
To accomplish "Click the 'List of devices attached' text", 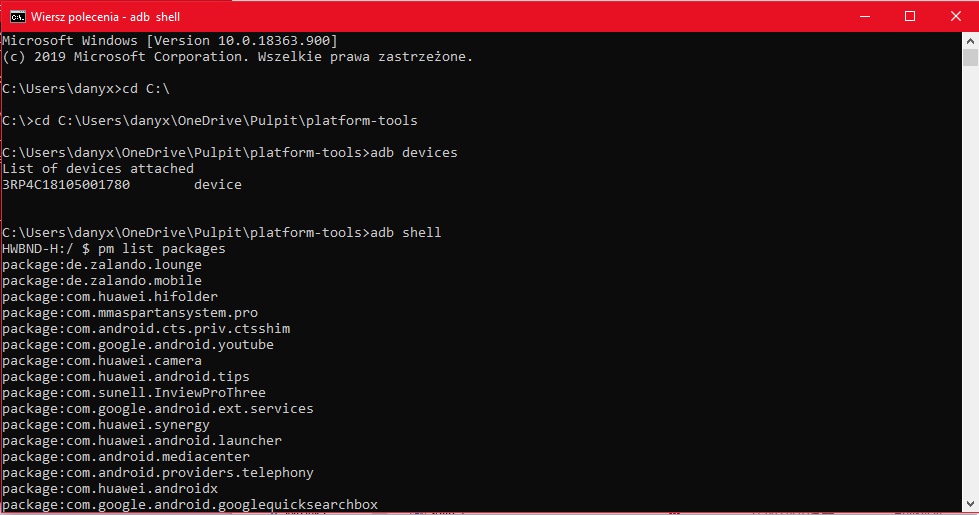I will coord(98,169).
